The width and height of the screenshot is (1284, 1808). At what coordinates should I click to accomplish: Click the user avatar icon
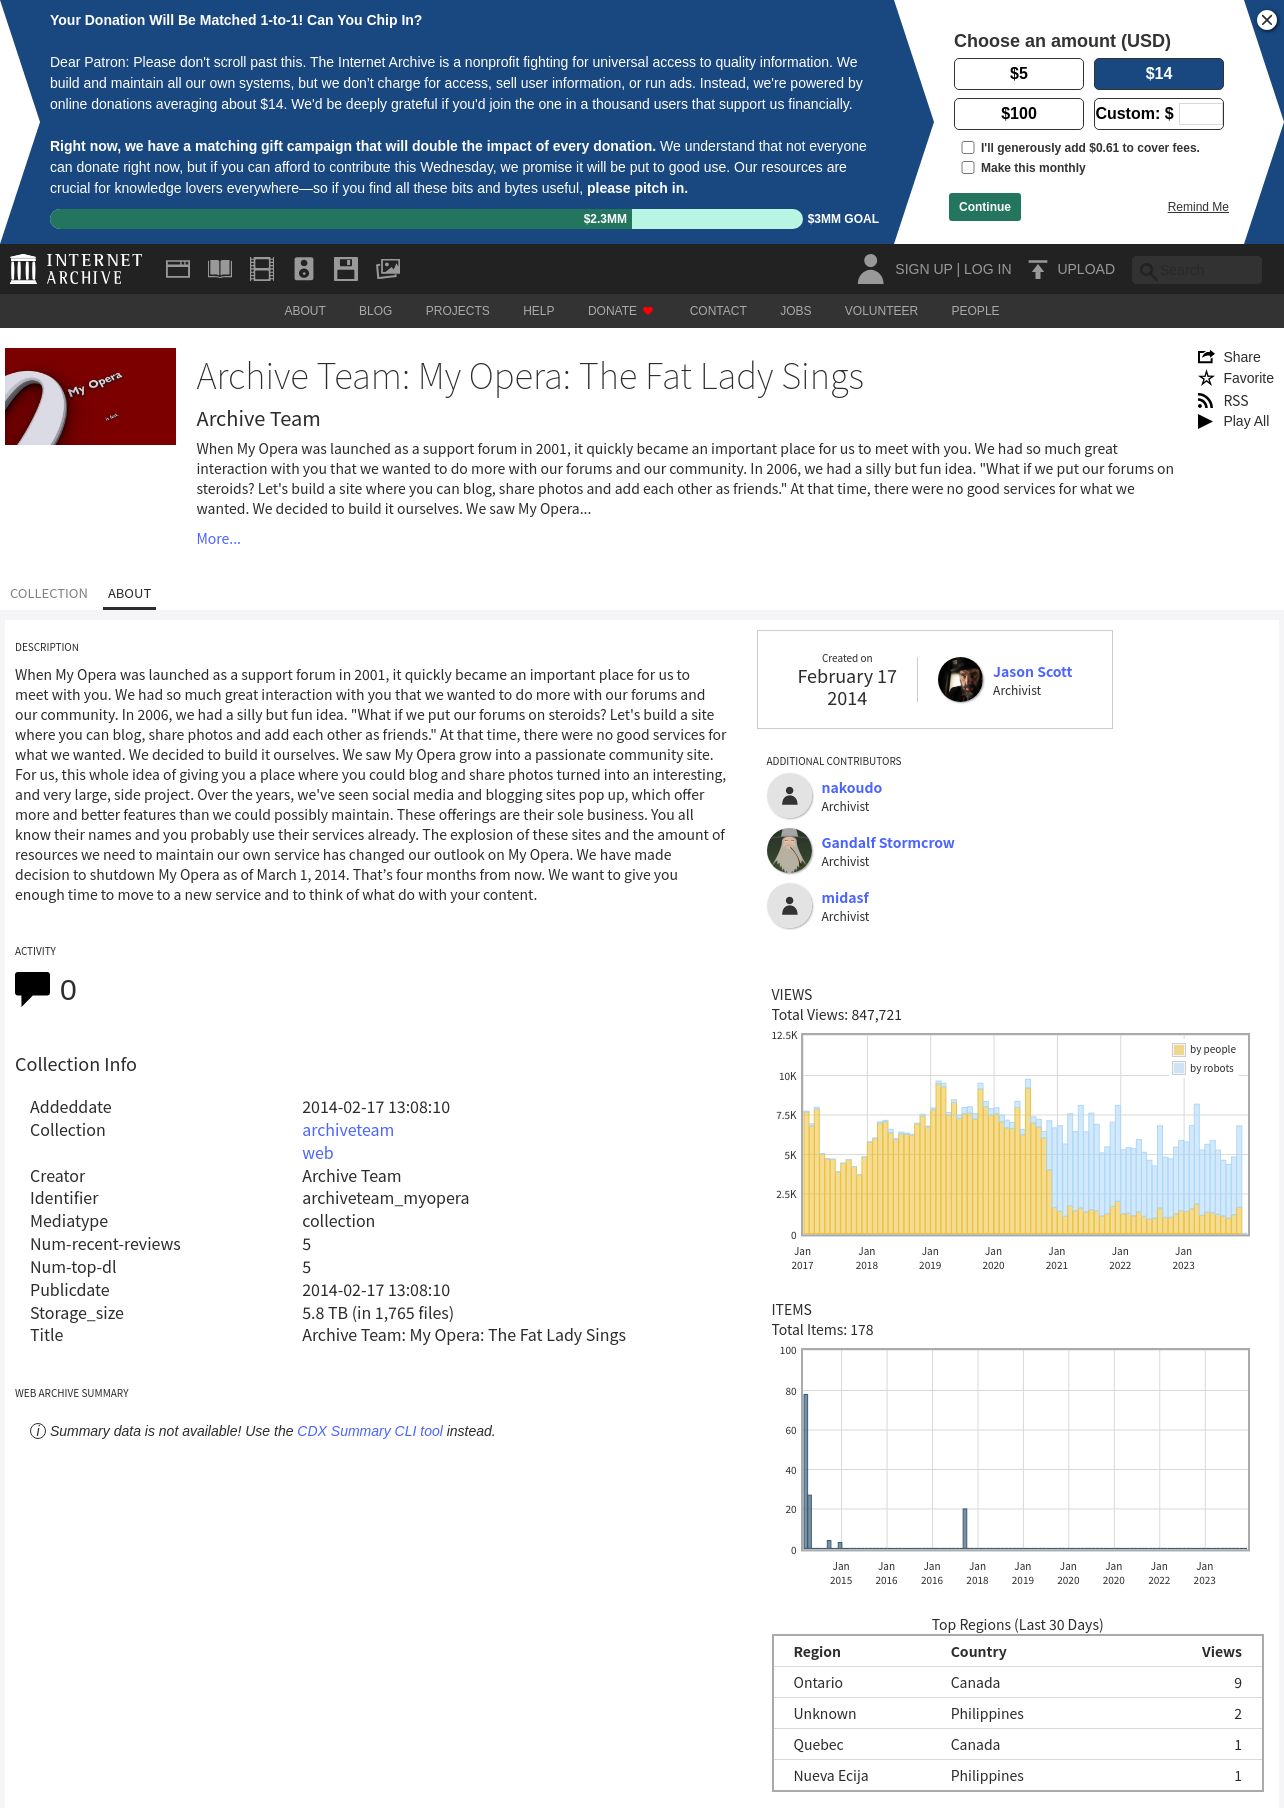(x=871, y=269)
